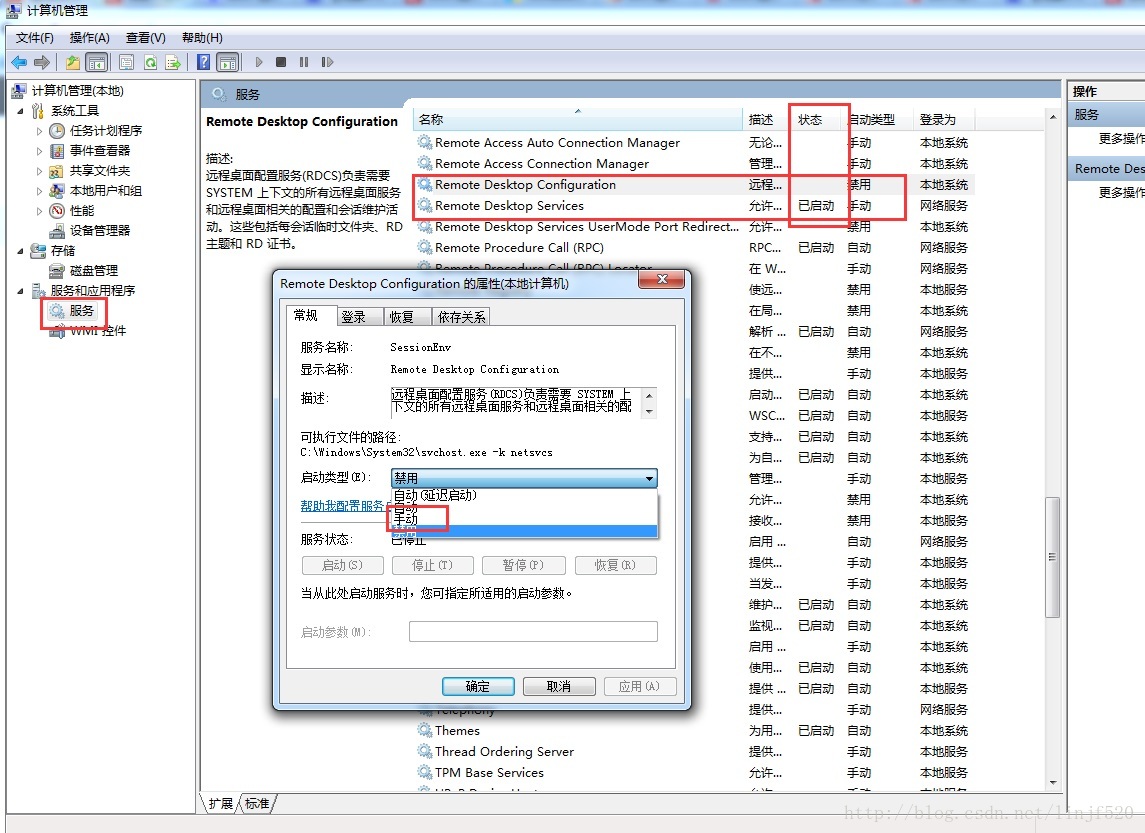Select the 本地用户和组 icon in tree
1145x833 pixels.
[57, 191]
